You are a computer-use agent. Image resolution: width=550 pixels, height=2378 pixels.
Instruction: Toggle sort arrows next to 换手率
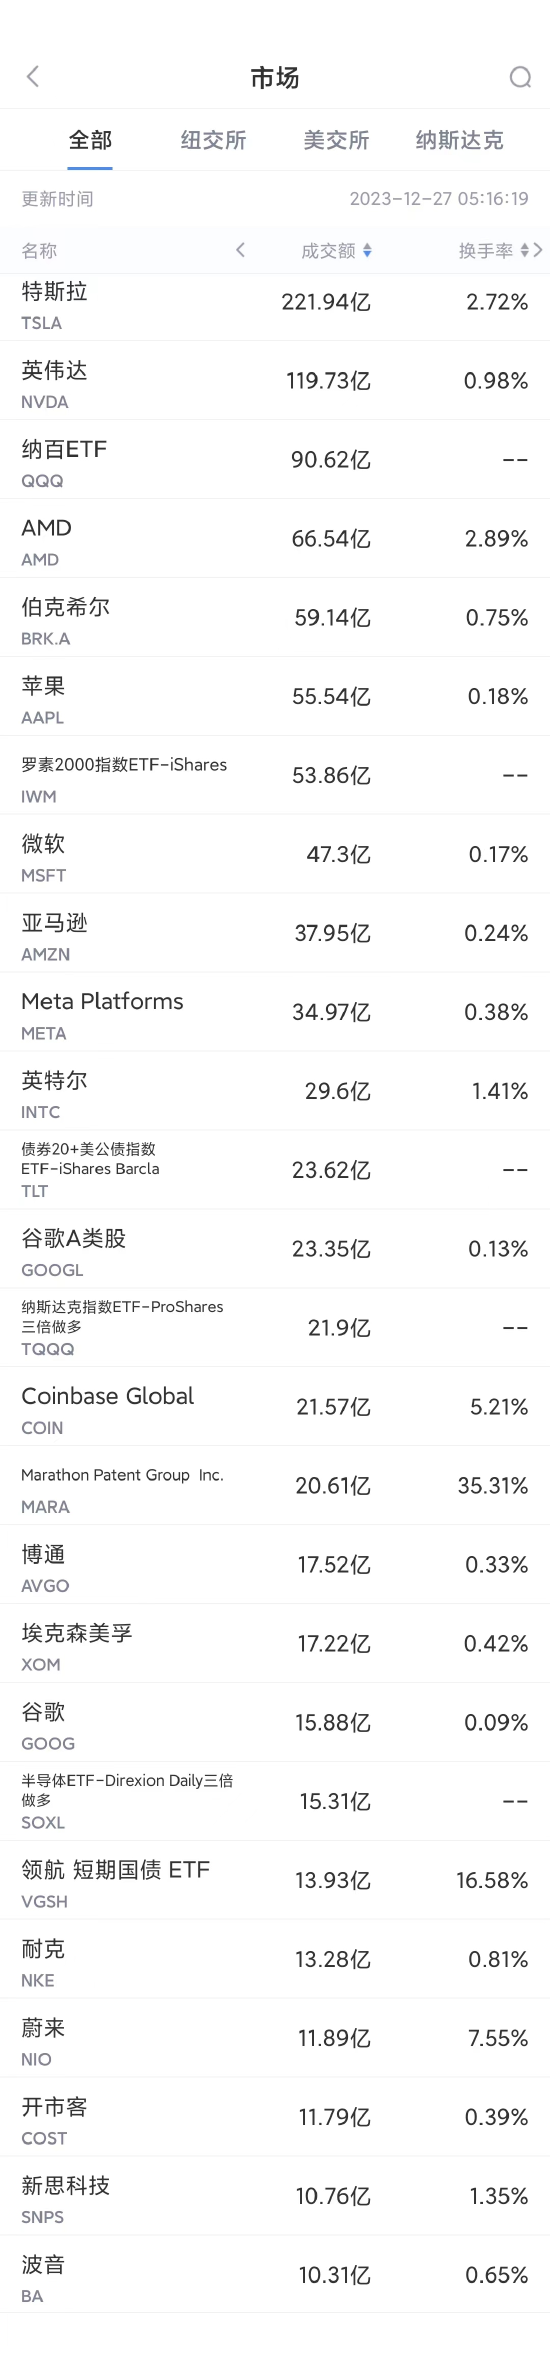525,251
